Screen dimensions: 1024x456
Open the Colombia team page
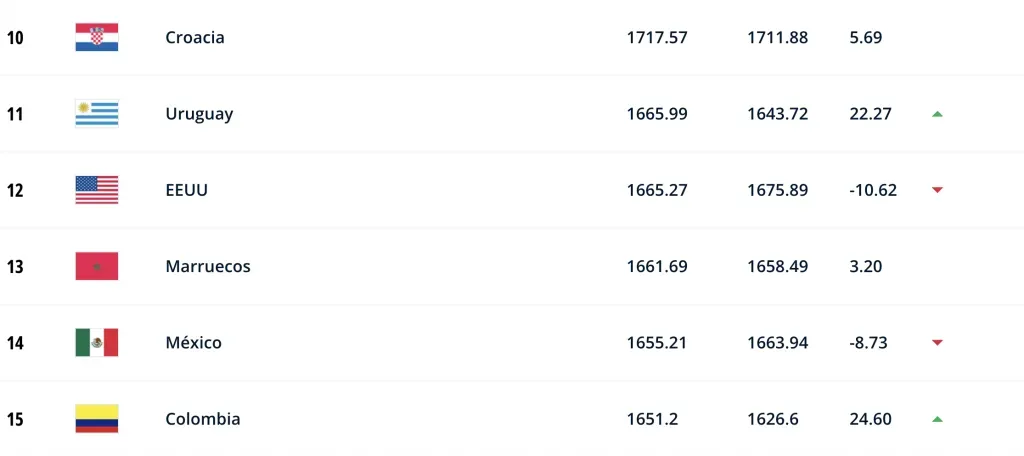[x=203, y=419]
